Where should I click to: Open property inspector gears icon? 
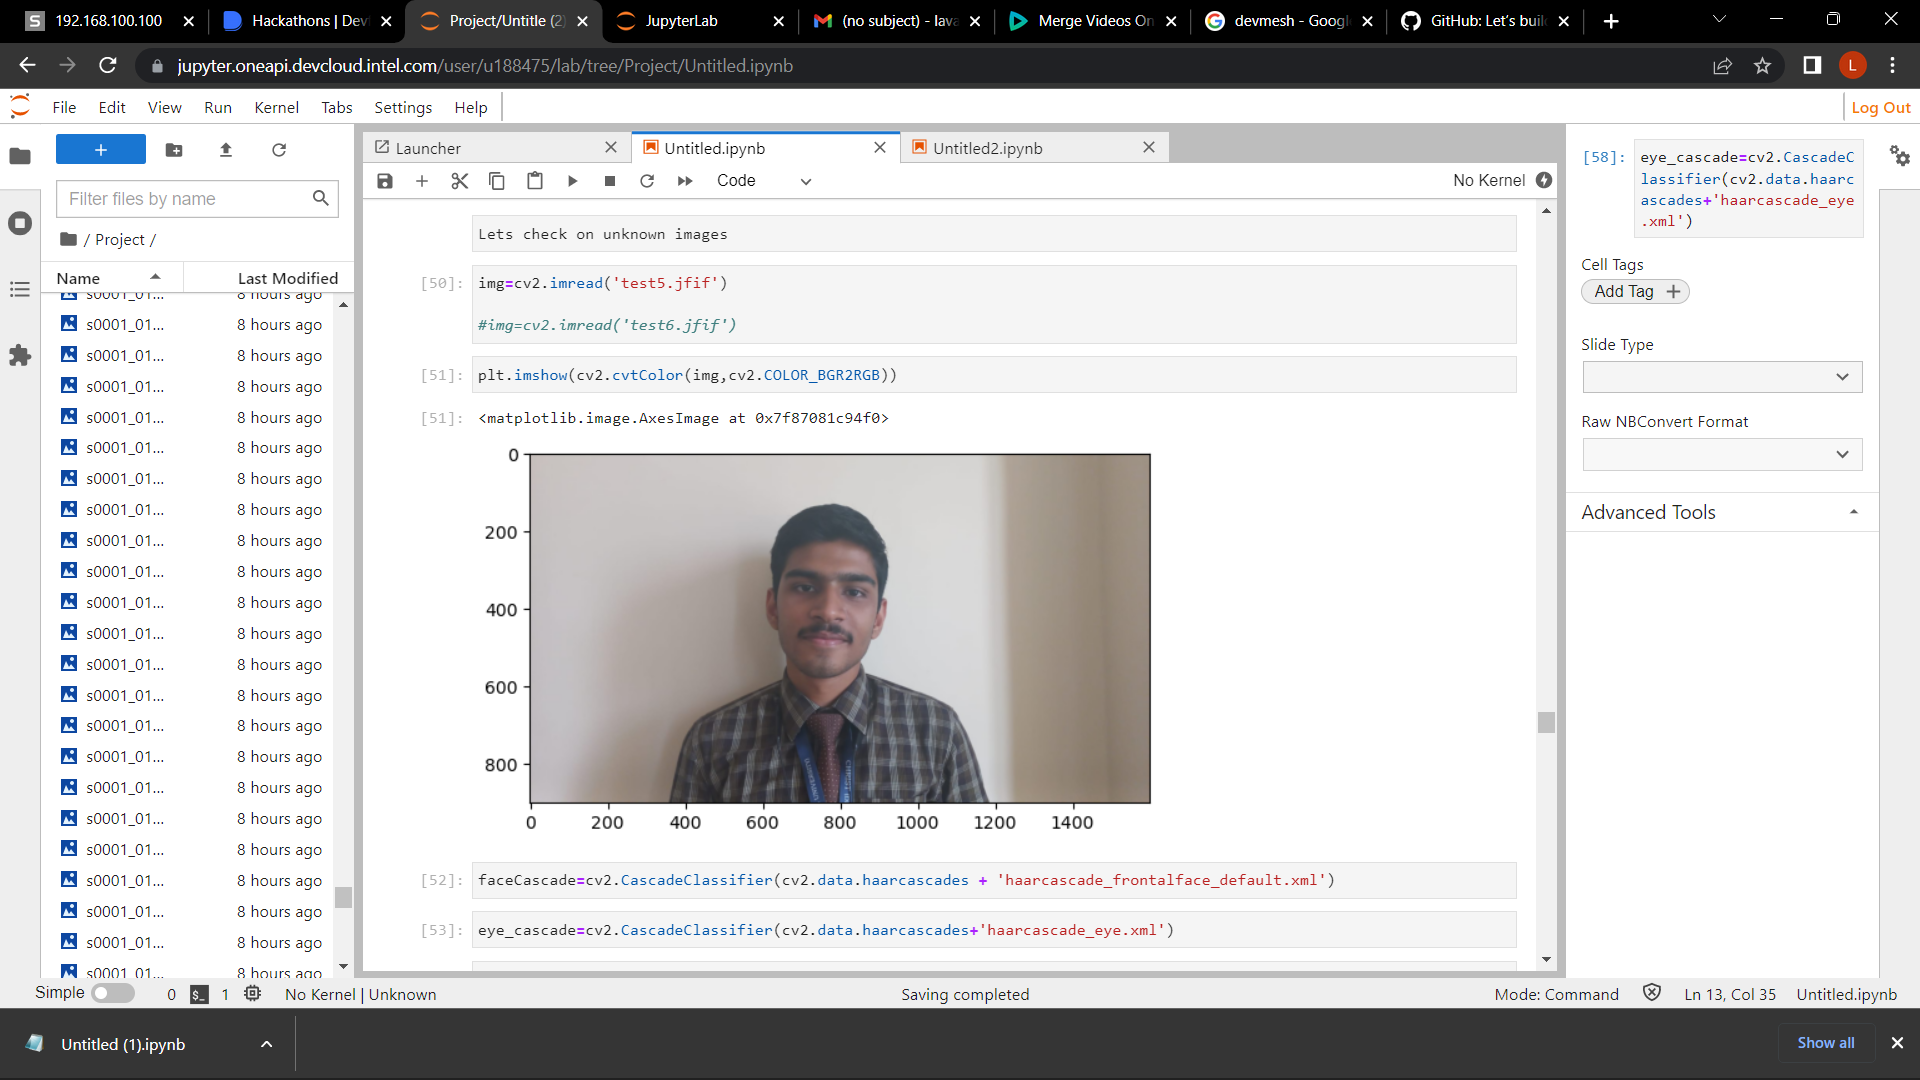pos(1899,156)
